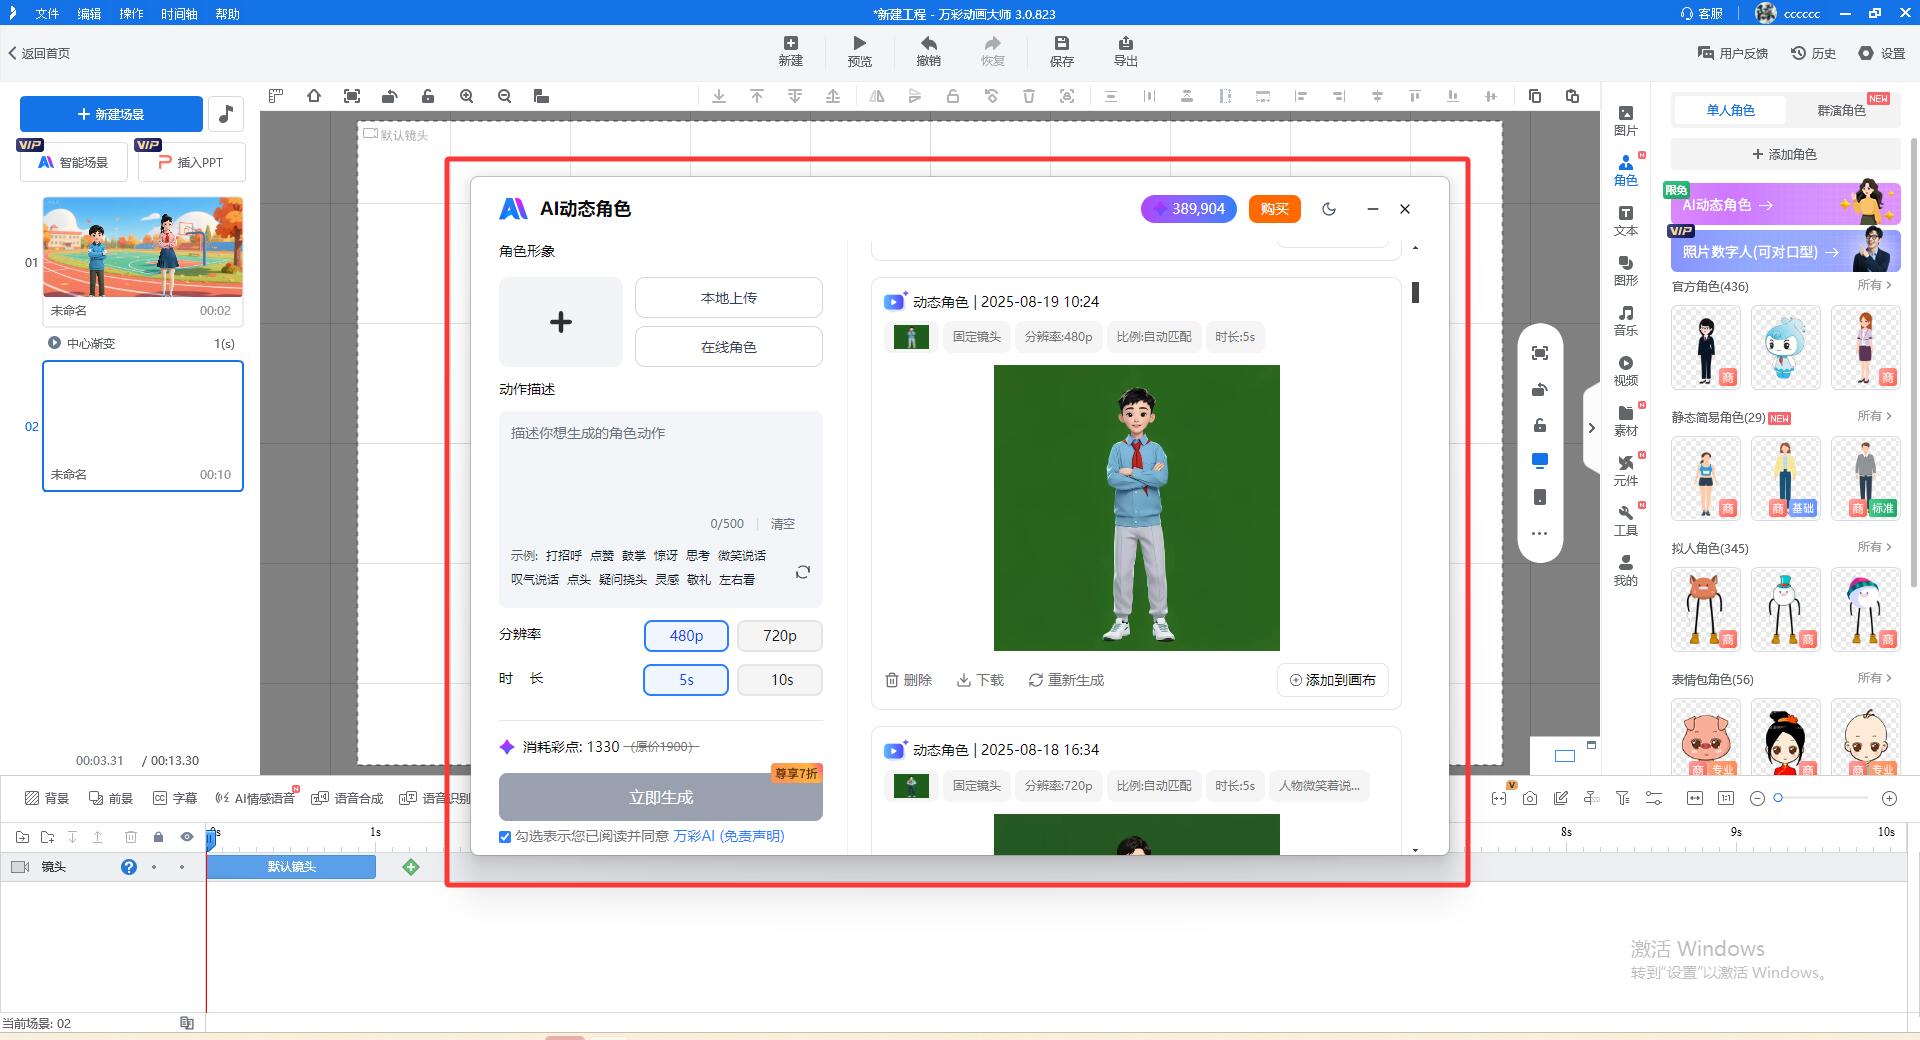The height and width of the screenshot is (1040, 1920).
Task: Click 添加到画布 for the 10:24 result
Action: coord(1332,680)
